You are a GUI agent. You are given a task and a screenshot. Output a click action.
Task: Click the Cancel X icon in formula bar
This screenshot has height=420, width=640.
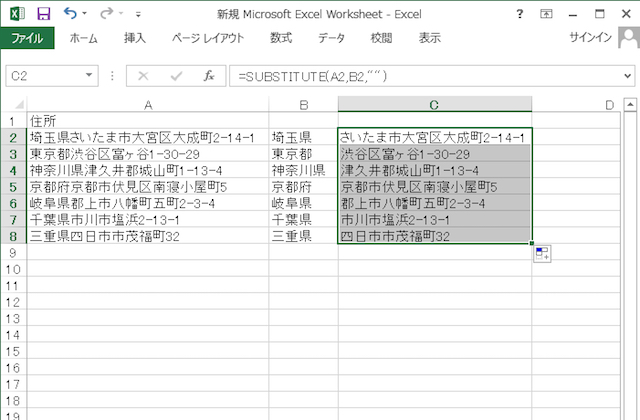[x=144, y=76]
